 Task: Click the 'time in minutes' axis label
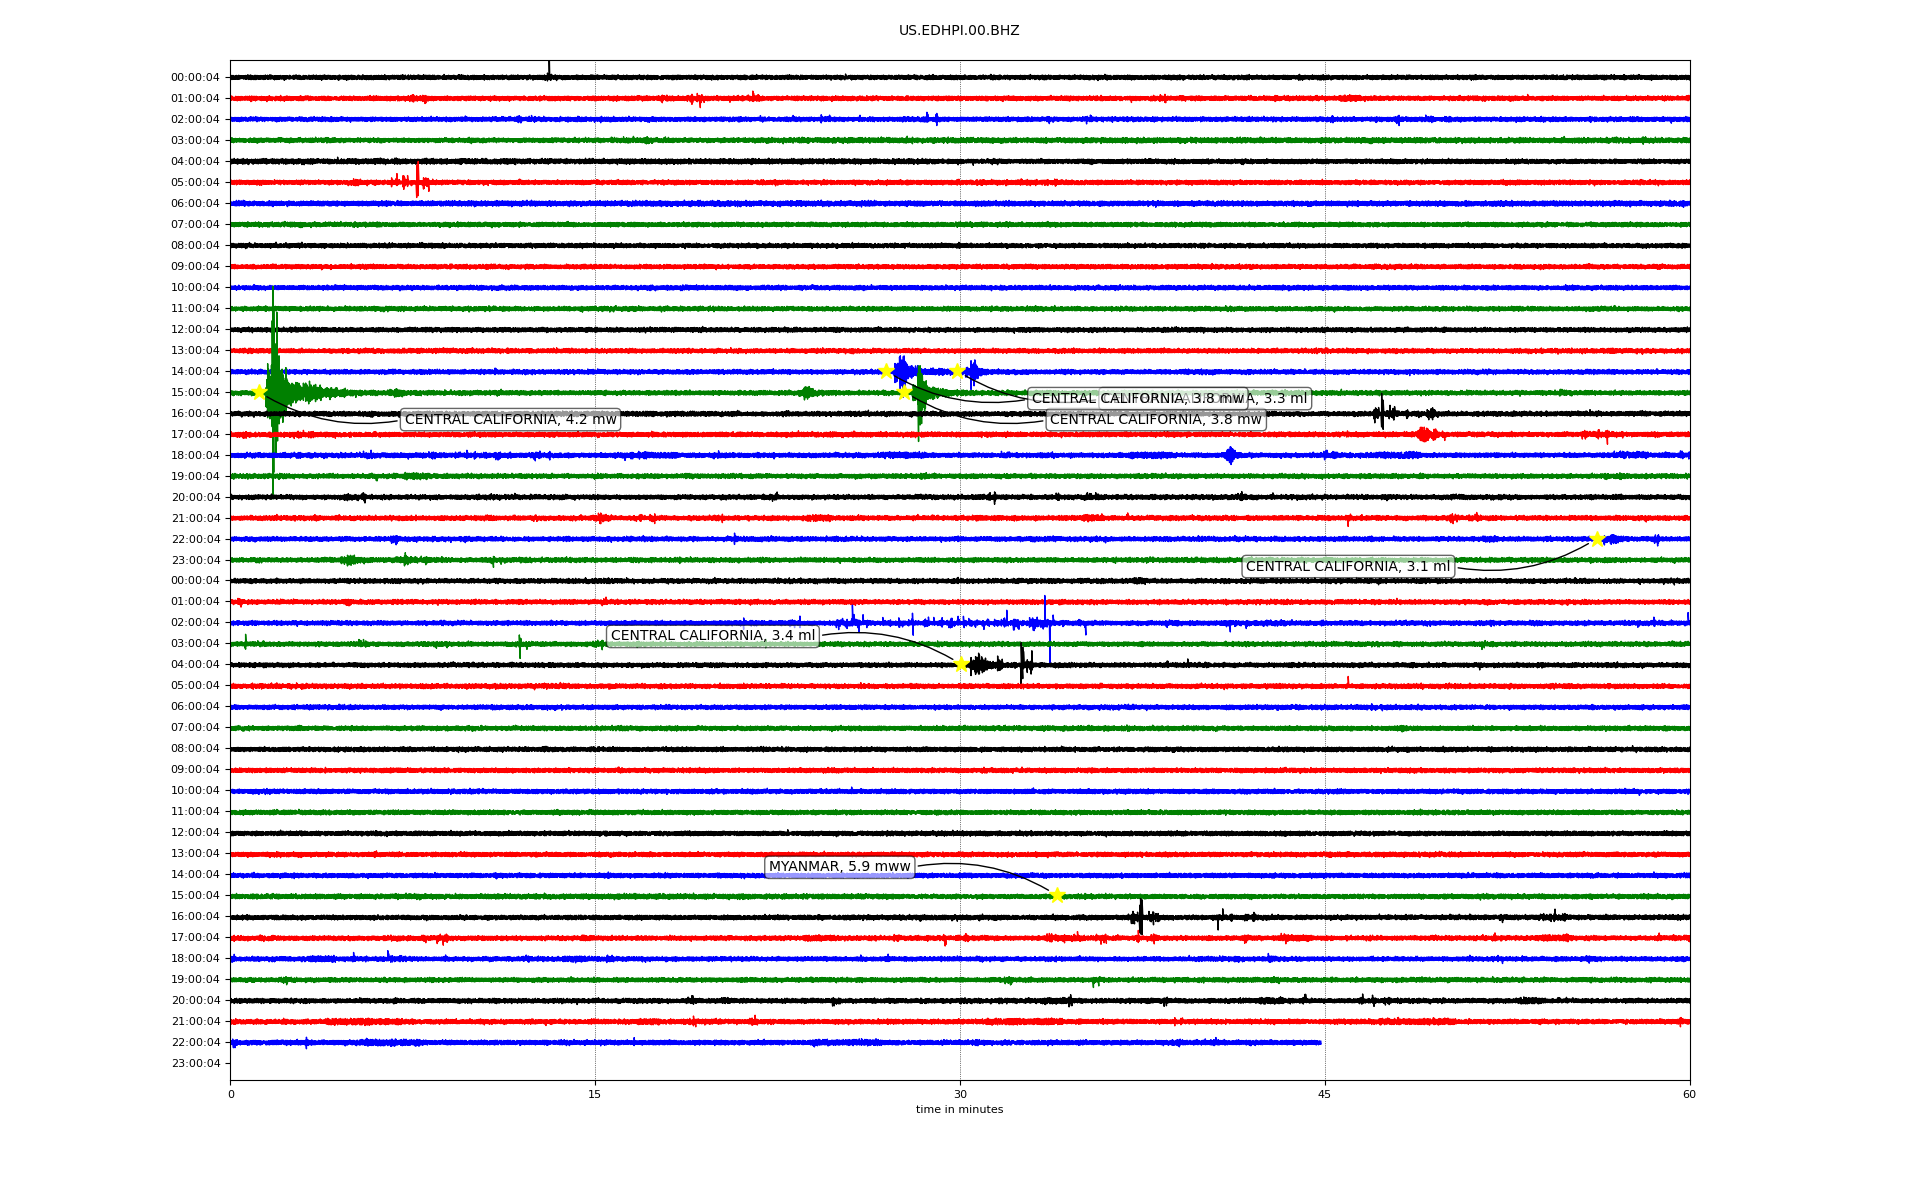pyautogui.click(x=959, y=1109)
